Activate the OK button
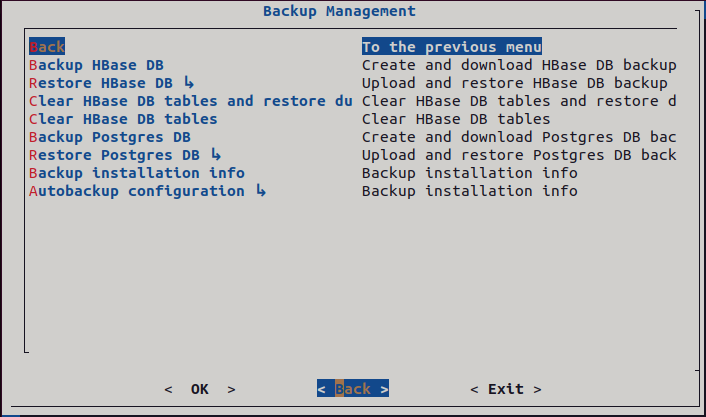This screenshot has width=706, height=417. pyautogui.click(x=200, y=389)
